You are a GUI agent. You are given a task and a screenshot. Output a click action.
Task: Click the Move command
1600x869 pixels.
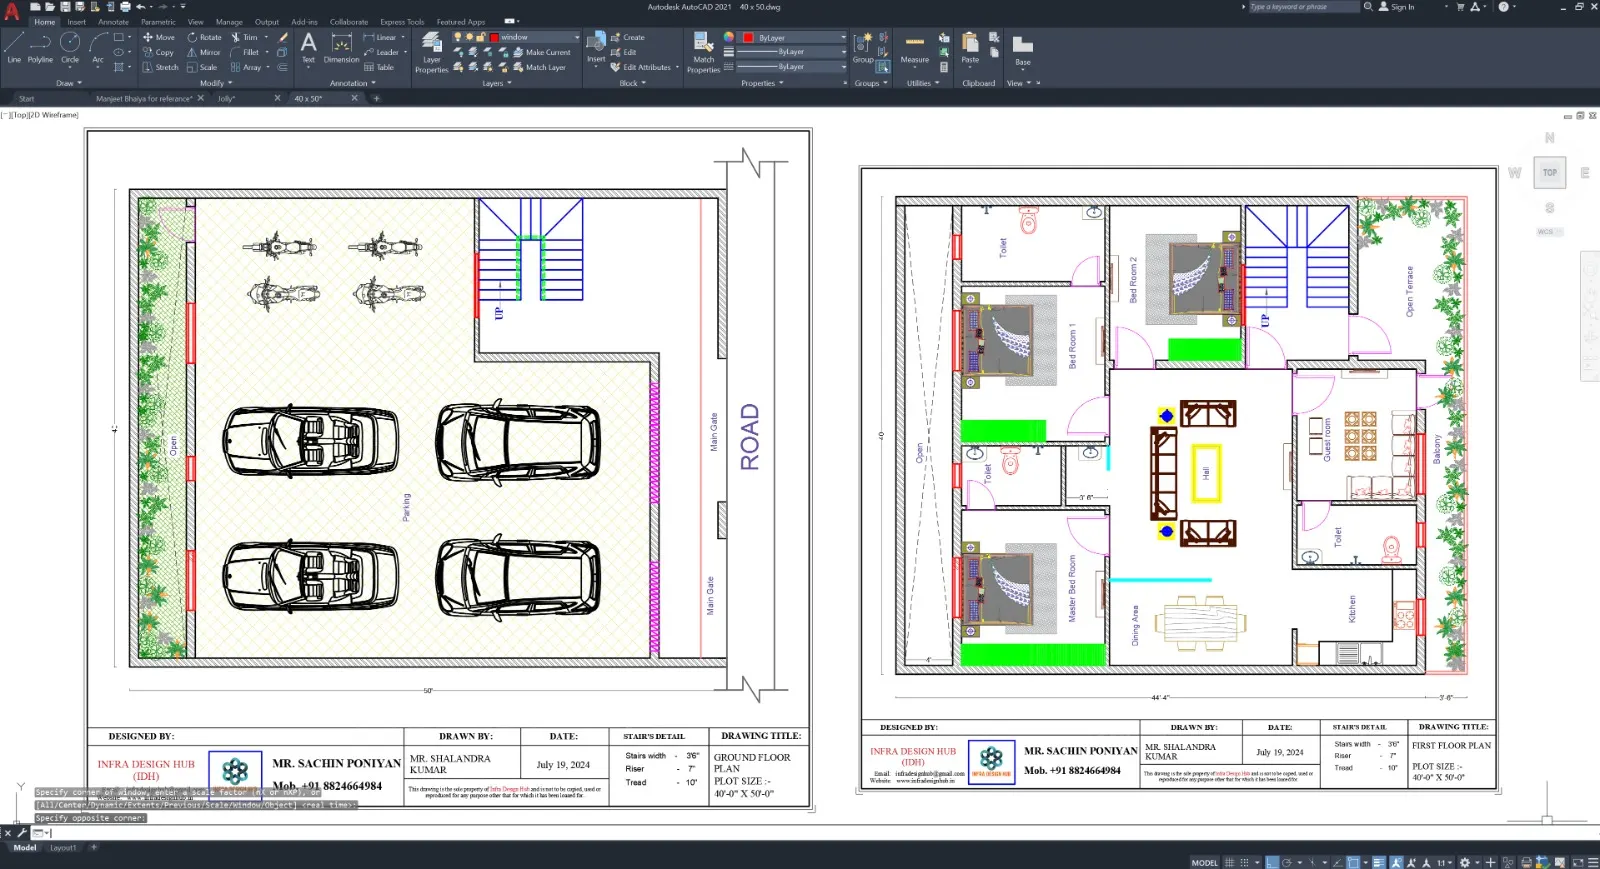click(158, 37)
